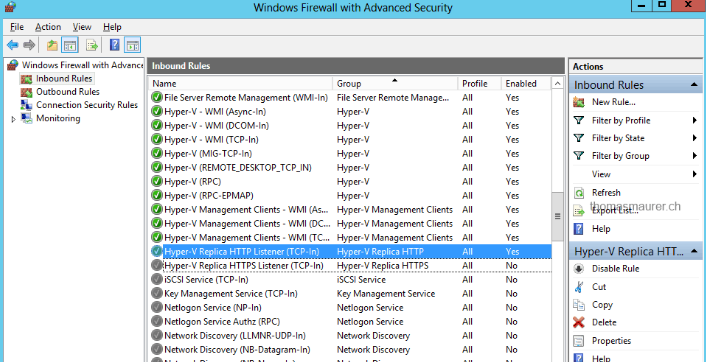Select Hyper-V (RPC-EPMAP) rule
The width and height of the screenshot is (706, 362).
(349, 196)
